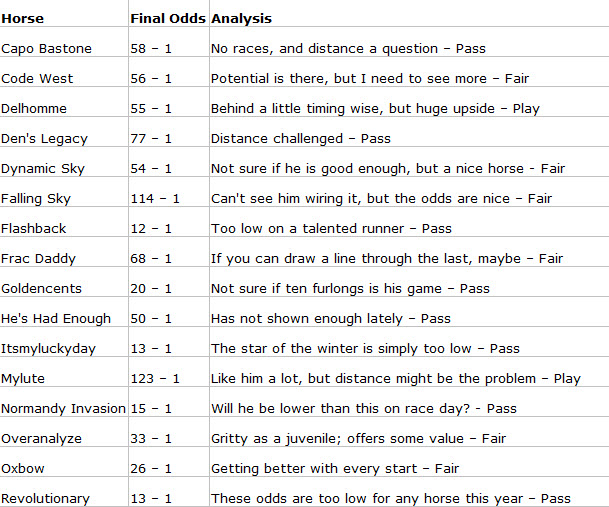Screen dimensions: 609x507
Task: Select Frac Daddy's 68 - 1 odds
Action: pos(151,258)
